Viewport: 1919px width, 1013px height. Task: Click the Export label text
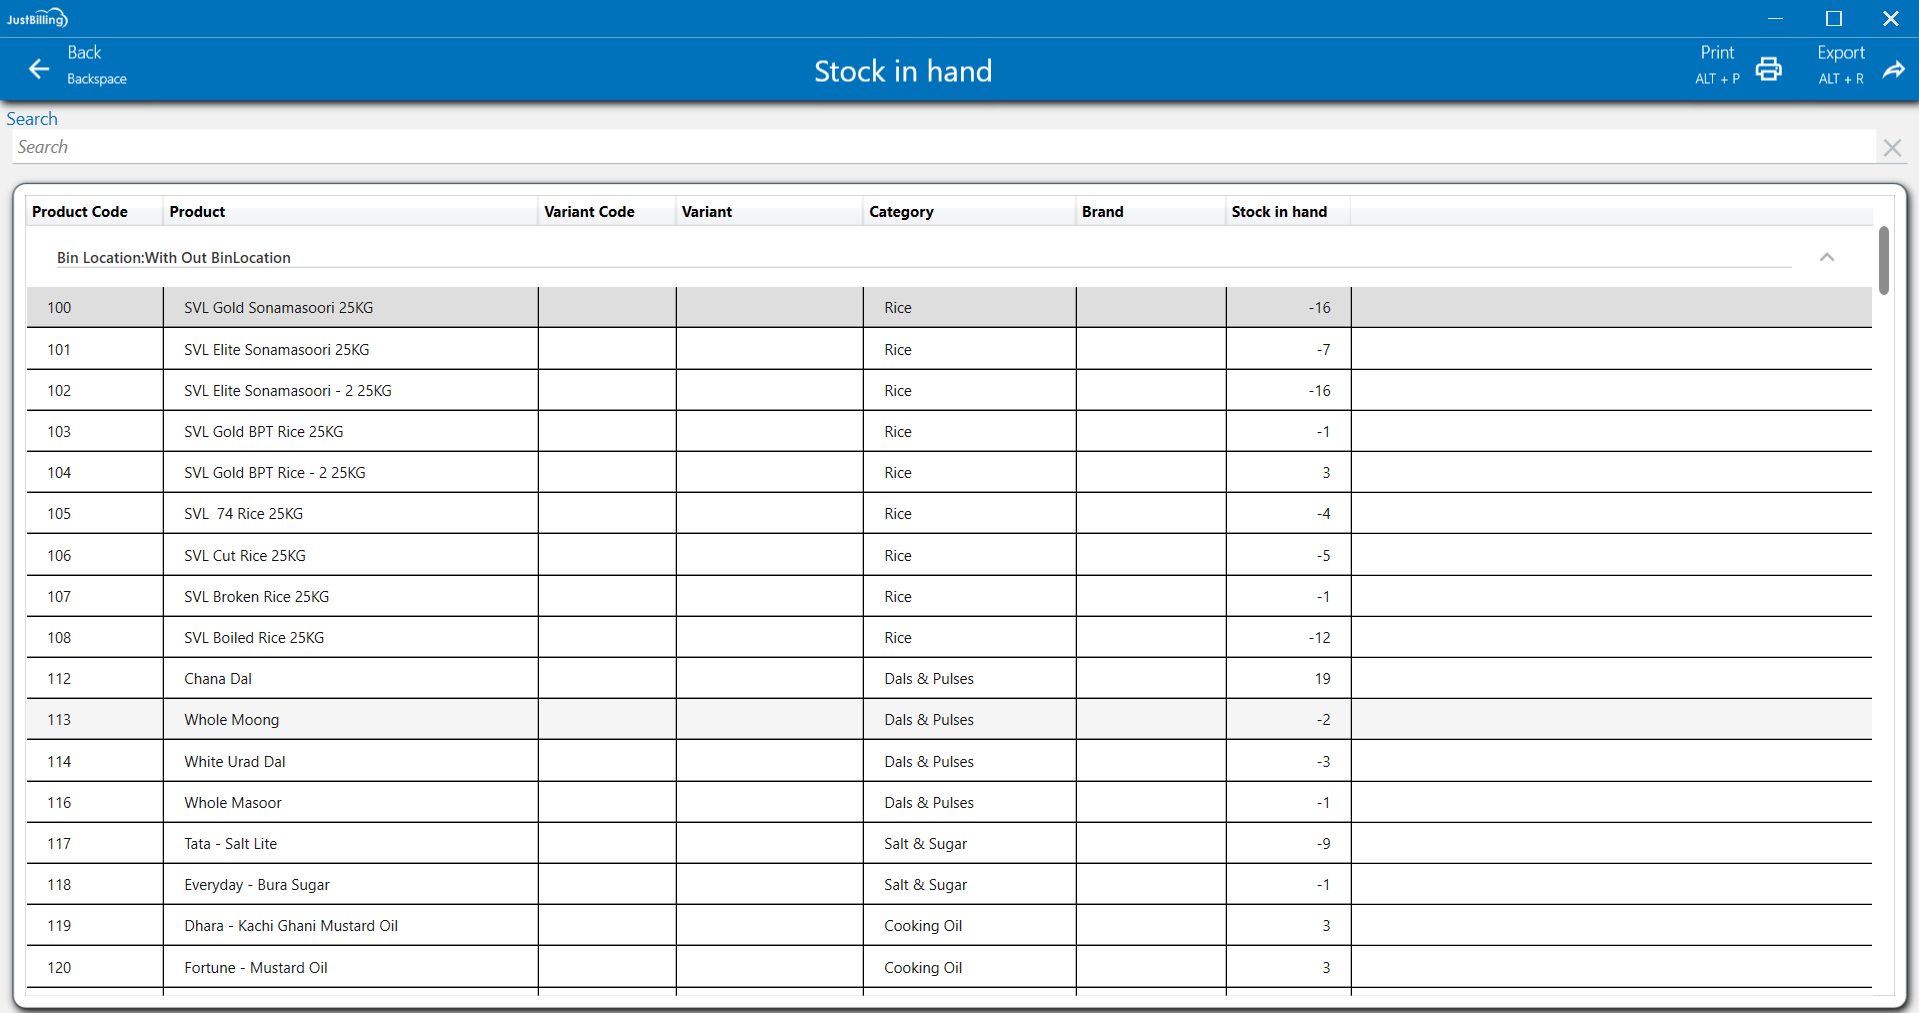tap(1840, 53)
